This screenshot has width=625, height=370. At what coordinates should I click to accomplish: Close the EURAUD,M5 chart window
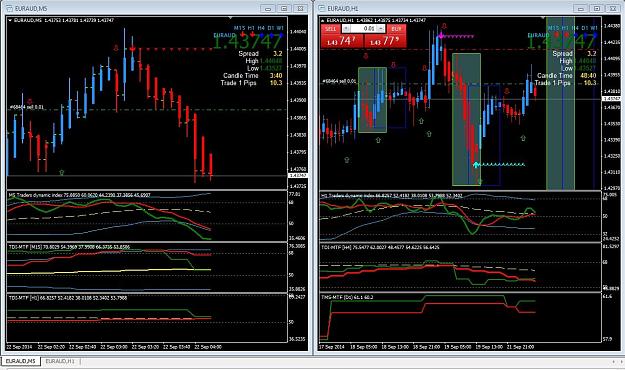pos(300,8)
